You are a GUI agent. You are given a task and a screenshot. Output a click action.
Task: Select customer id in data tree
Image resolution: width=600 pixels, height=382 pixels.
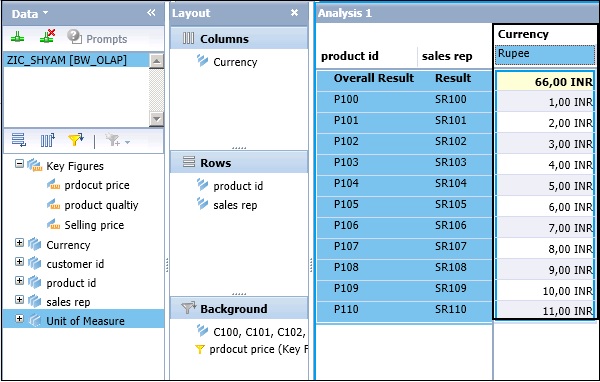pos(75,264)
